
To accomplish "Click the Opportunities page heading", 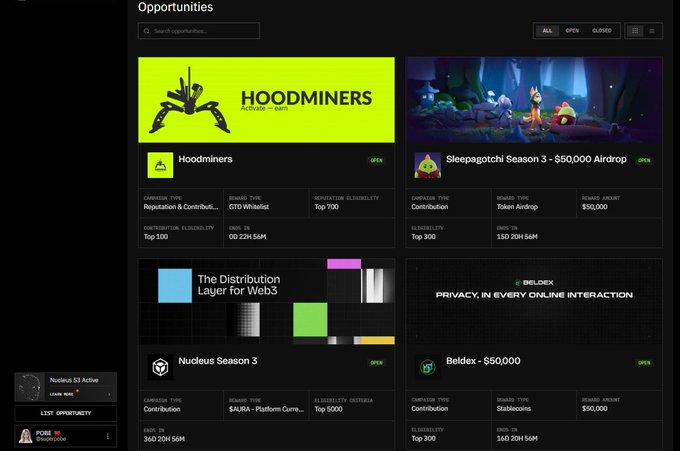I will click(176, 7).
